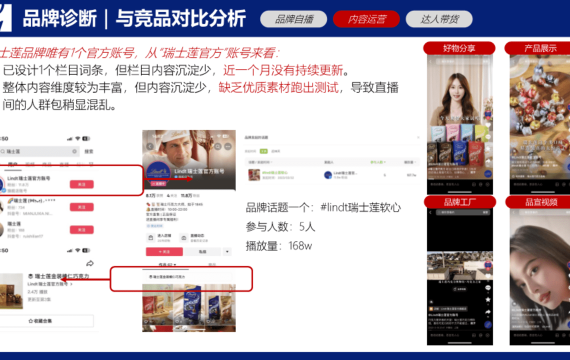The width and height of the screenshot is (570, 360).
Task: Open the 达人带货 pill tab
Action: tap(439, 19)
